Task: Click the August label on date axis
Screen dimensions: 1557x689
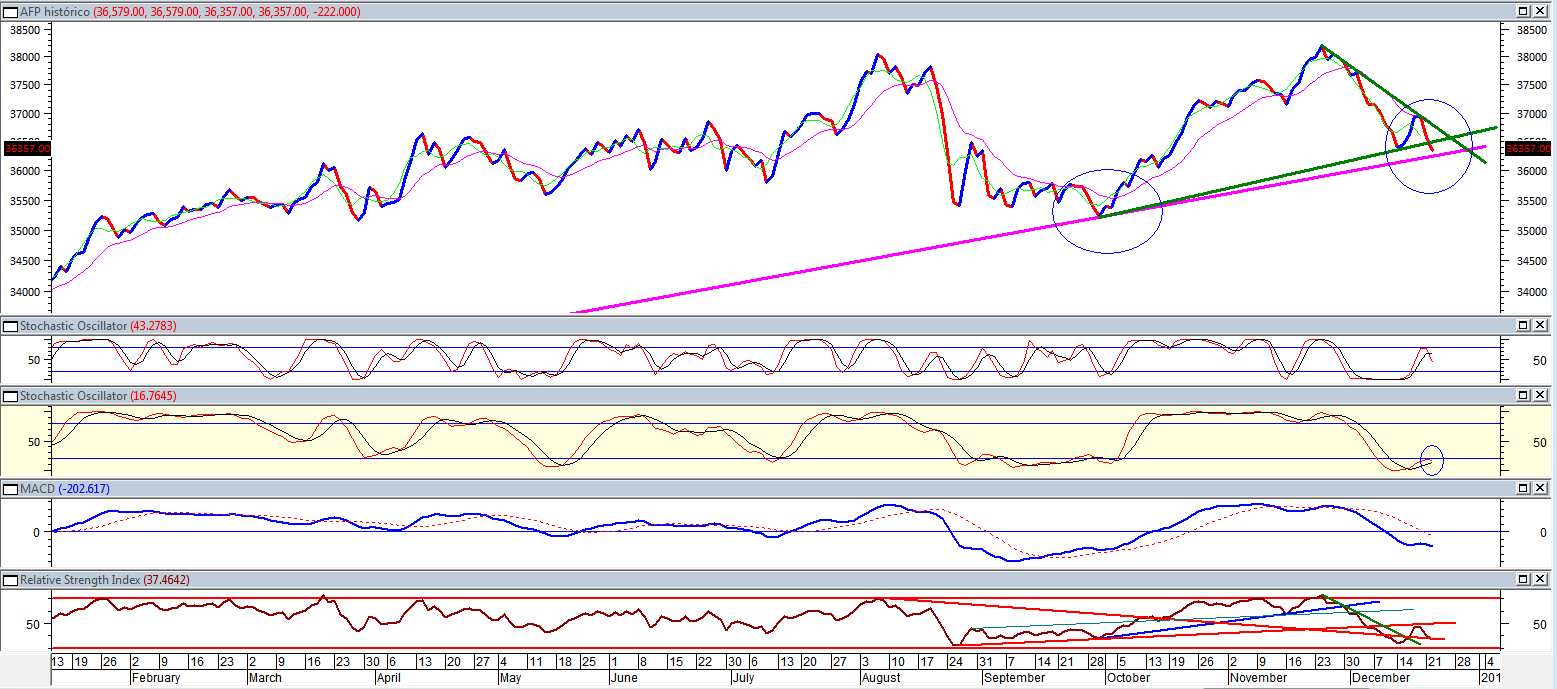Action: tap(880, 677)
